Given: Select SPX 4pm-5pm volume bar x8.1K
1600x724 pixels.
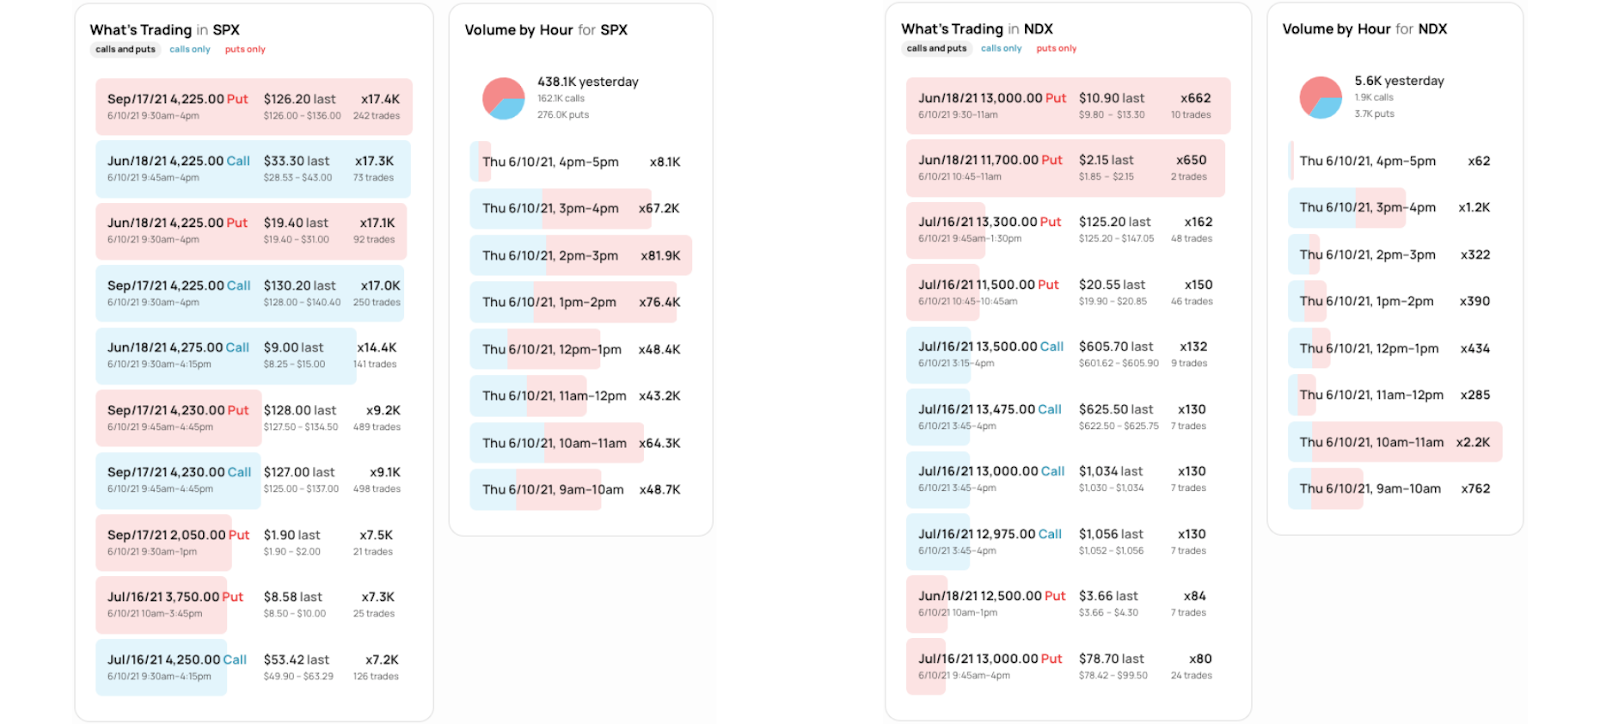Looking at the screenshot, I should coord(581,161).
